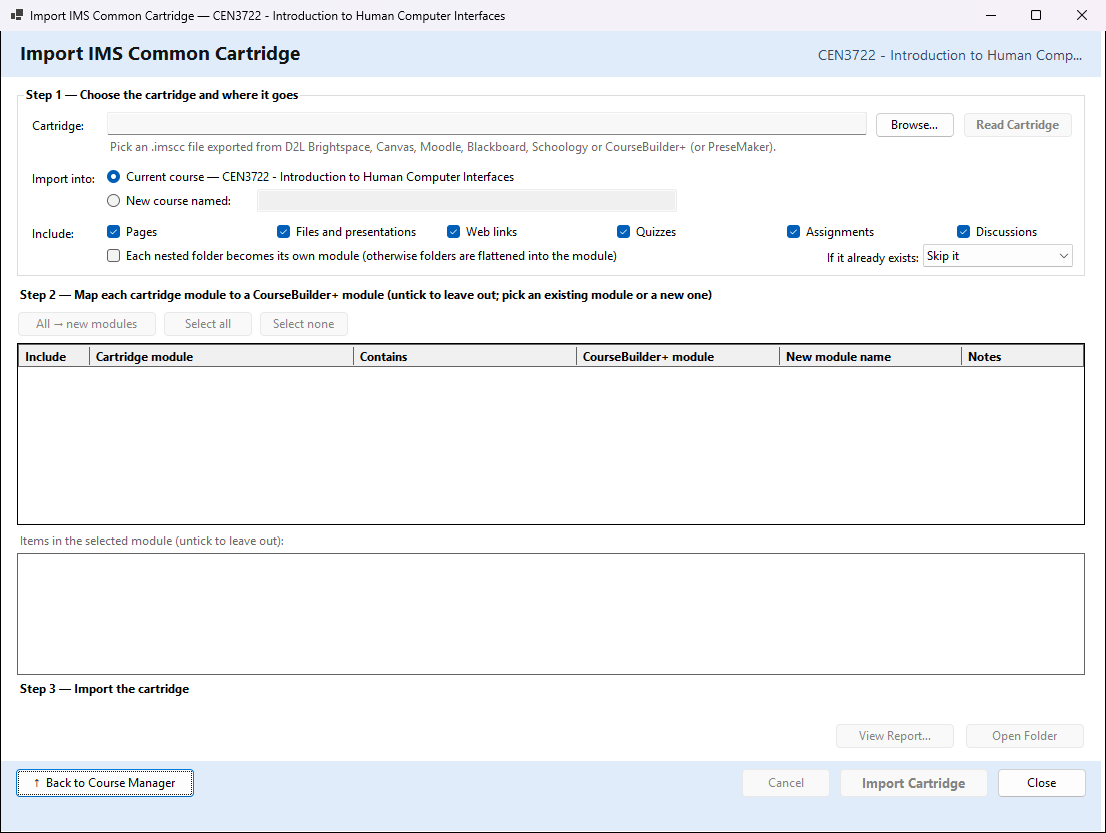
Task: Click the Cancel button
Action: [x=786, y=783]
